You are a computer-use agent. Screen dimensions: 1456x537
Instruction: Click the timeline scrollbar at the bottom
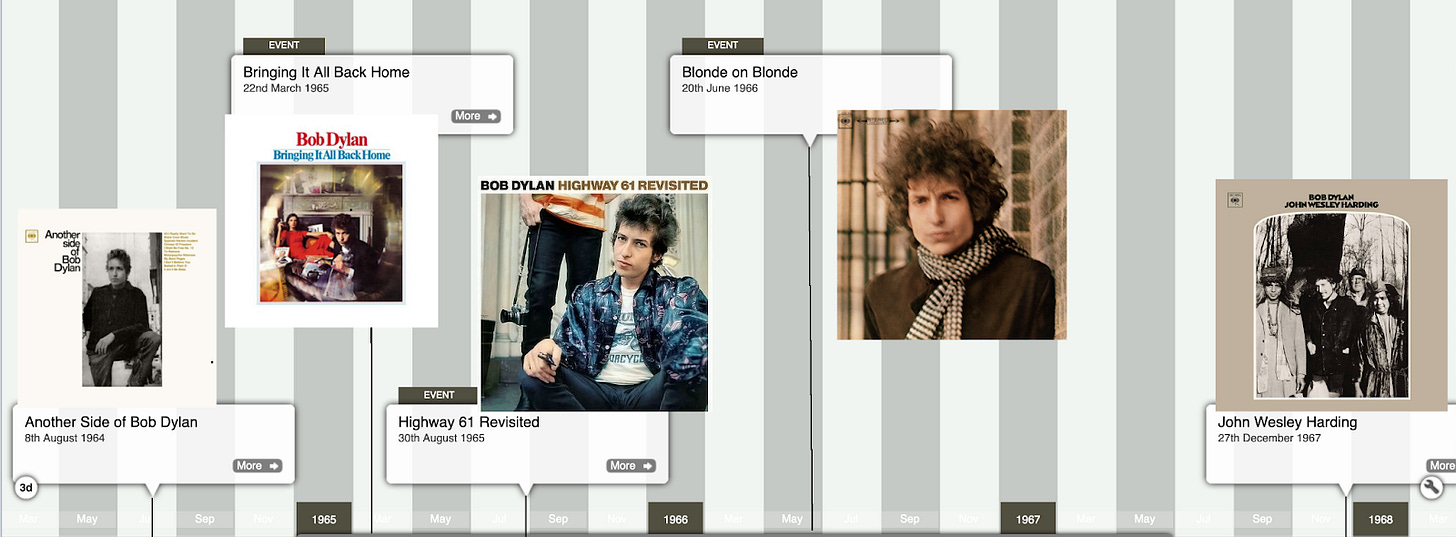point(735,534)
